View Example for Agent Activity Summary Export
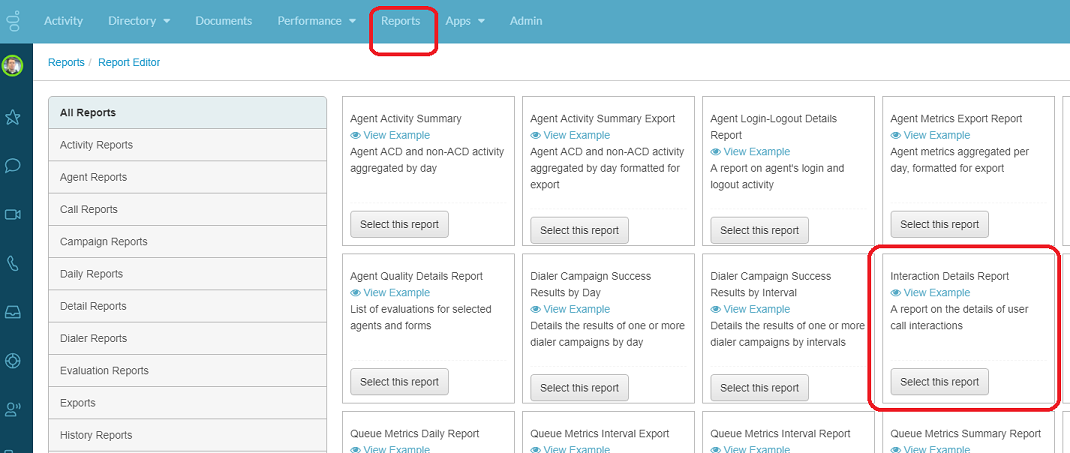The width and height of the screenshot is (1070, 453). click(570, 135)
